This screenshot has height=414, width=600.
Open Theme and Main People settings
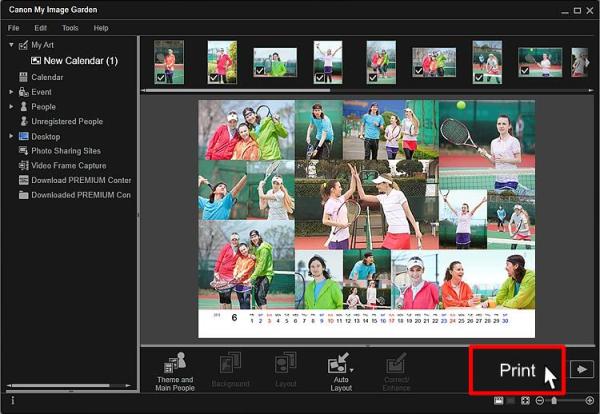point(175,371)
